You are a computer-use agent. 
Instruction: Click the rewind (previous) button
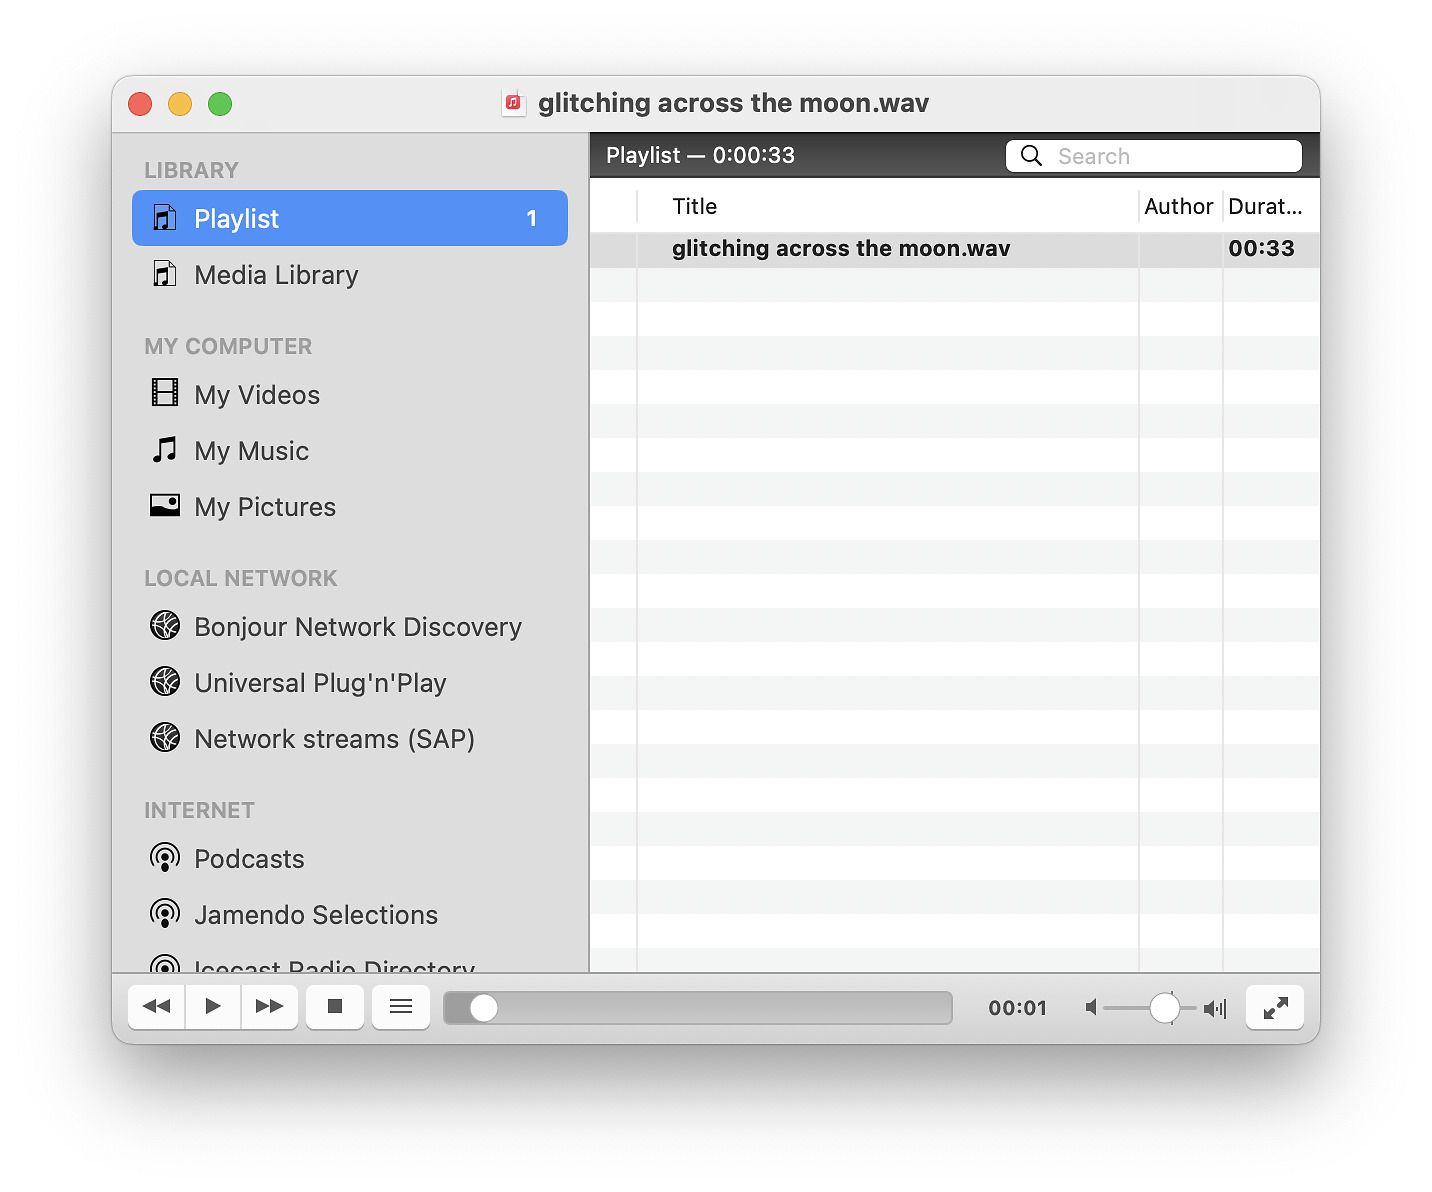click(156, 1007)
